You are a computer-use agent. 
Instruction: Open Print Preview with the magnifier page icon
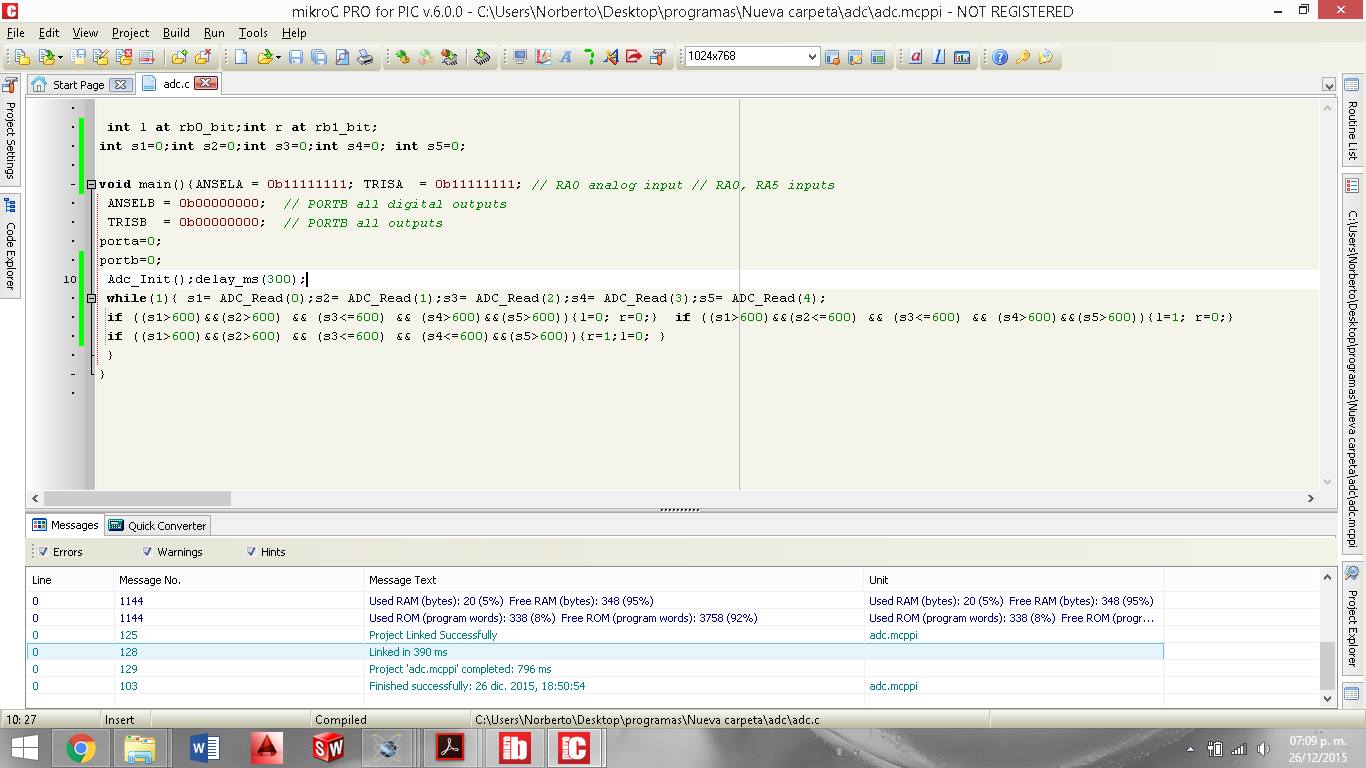342,57
